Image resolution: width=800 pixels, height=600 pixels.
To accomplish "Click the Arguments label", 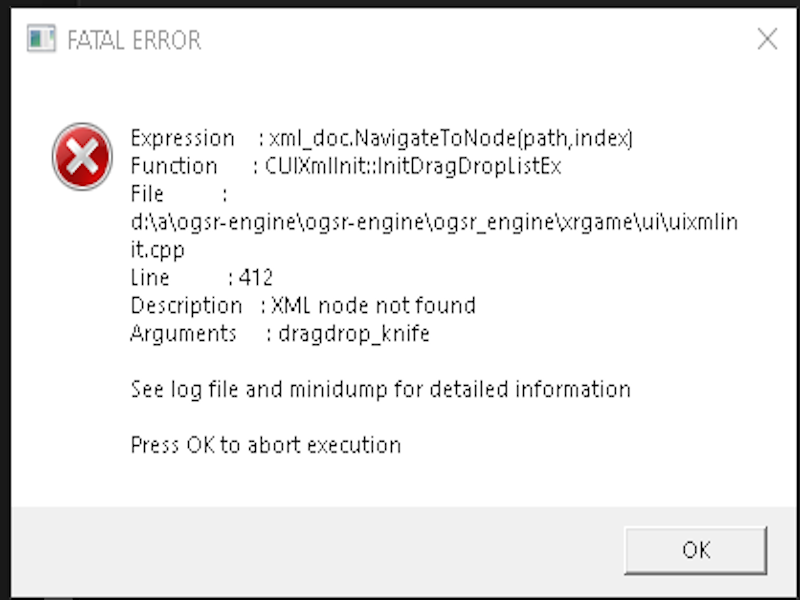I will [x=183, y=333].
